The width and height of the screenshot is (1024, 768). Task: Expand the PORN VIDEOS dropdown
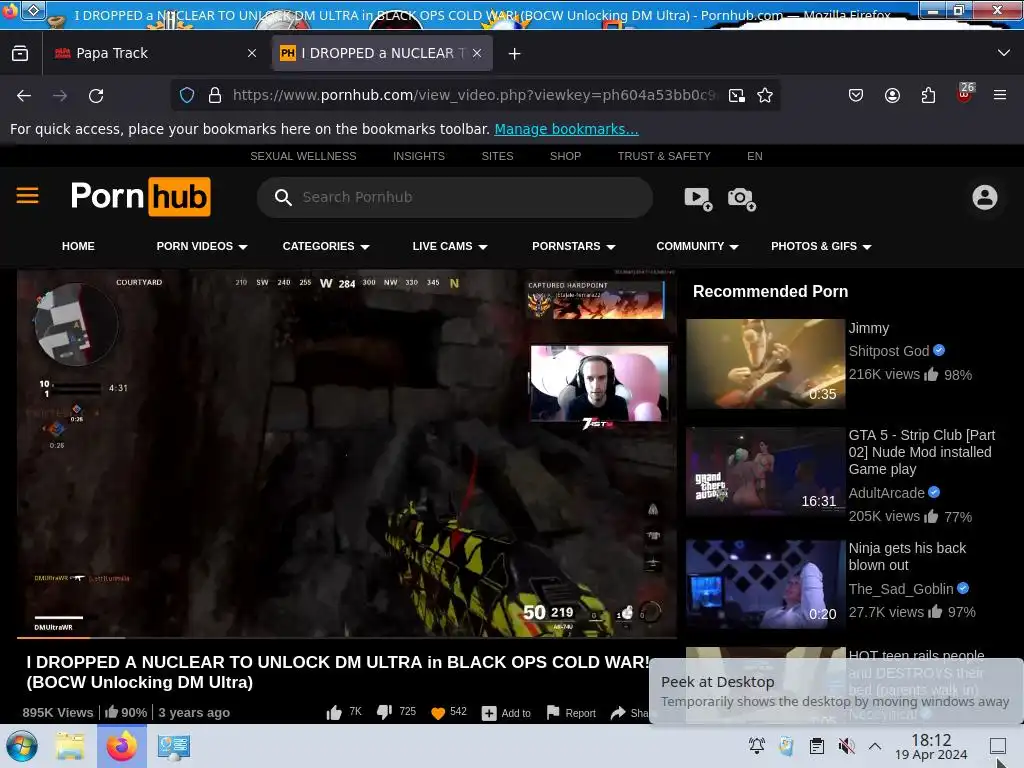202,246
